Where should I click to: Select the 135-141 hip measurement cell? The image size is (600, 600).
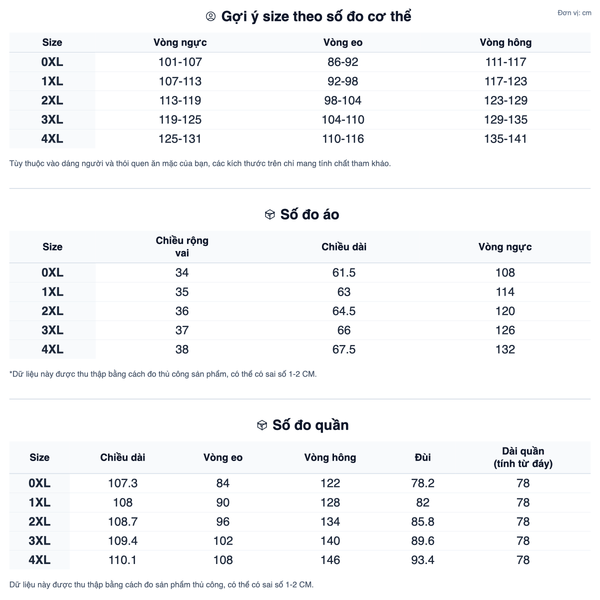coord(505,139)
